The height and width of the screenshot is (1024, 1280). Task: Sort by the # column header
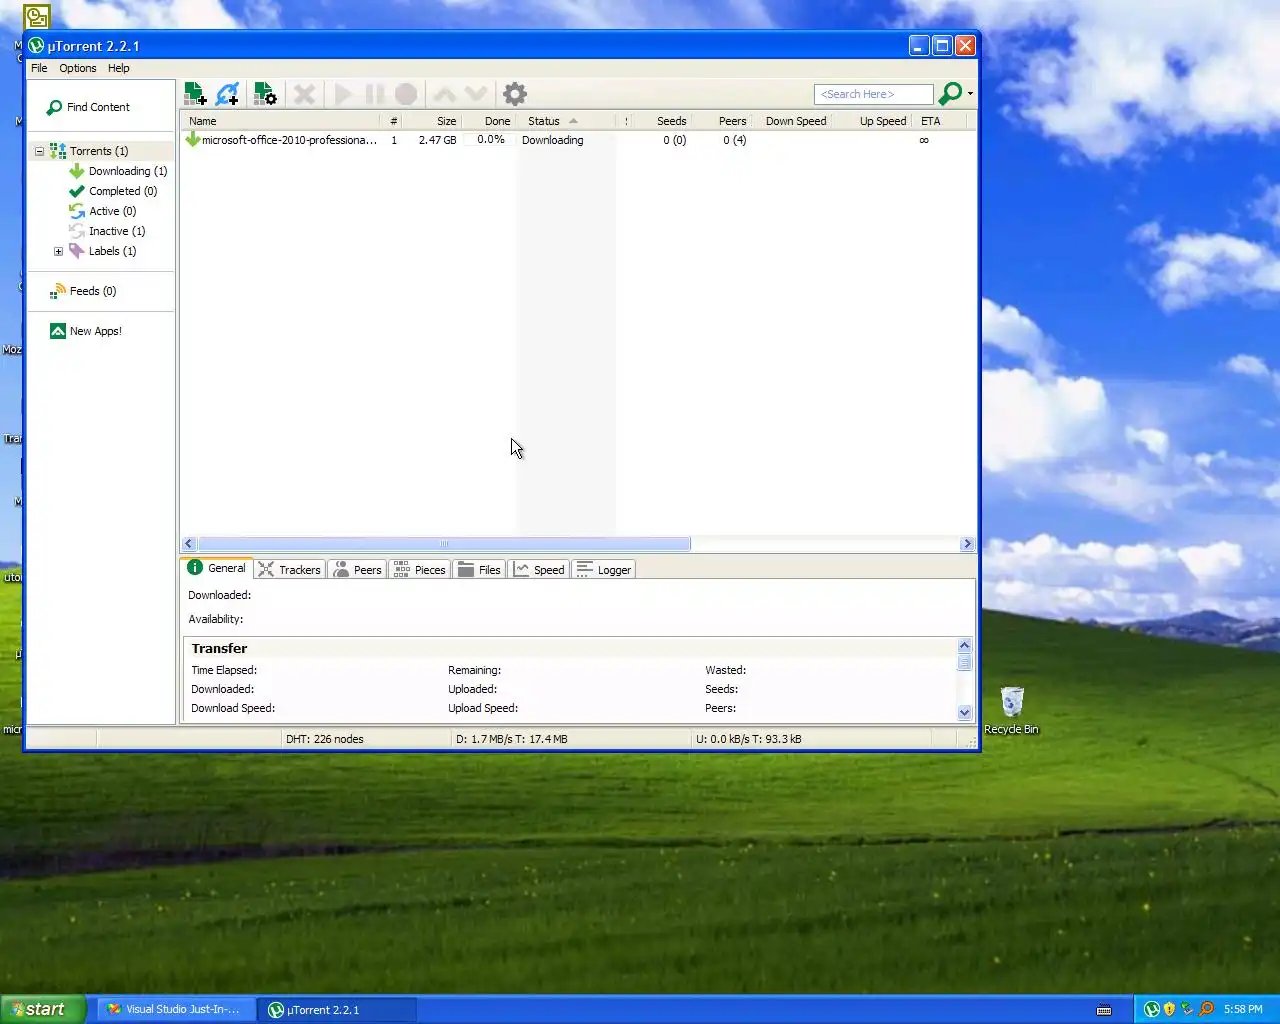[393, 121]
